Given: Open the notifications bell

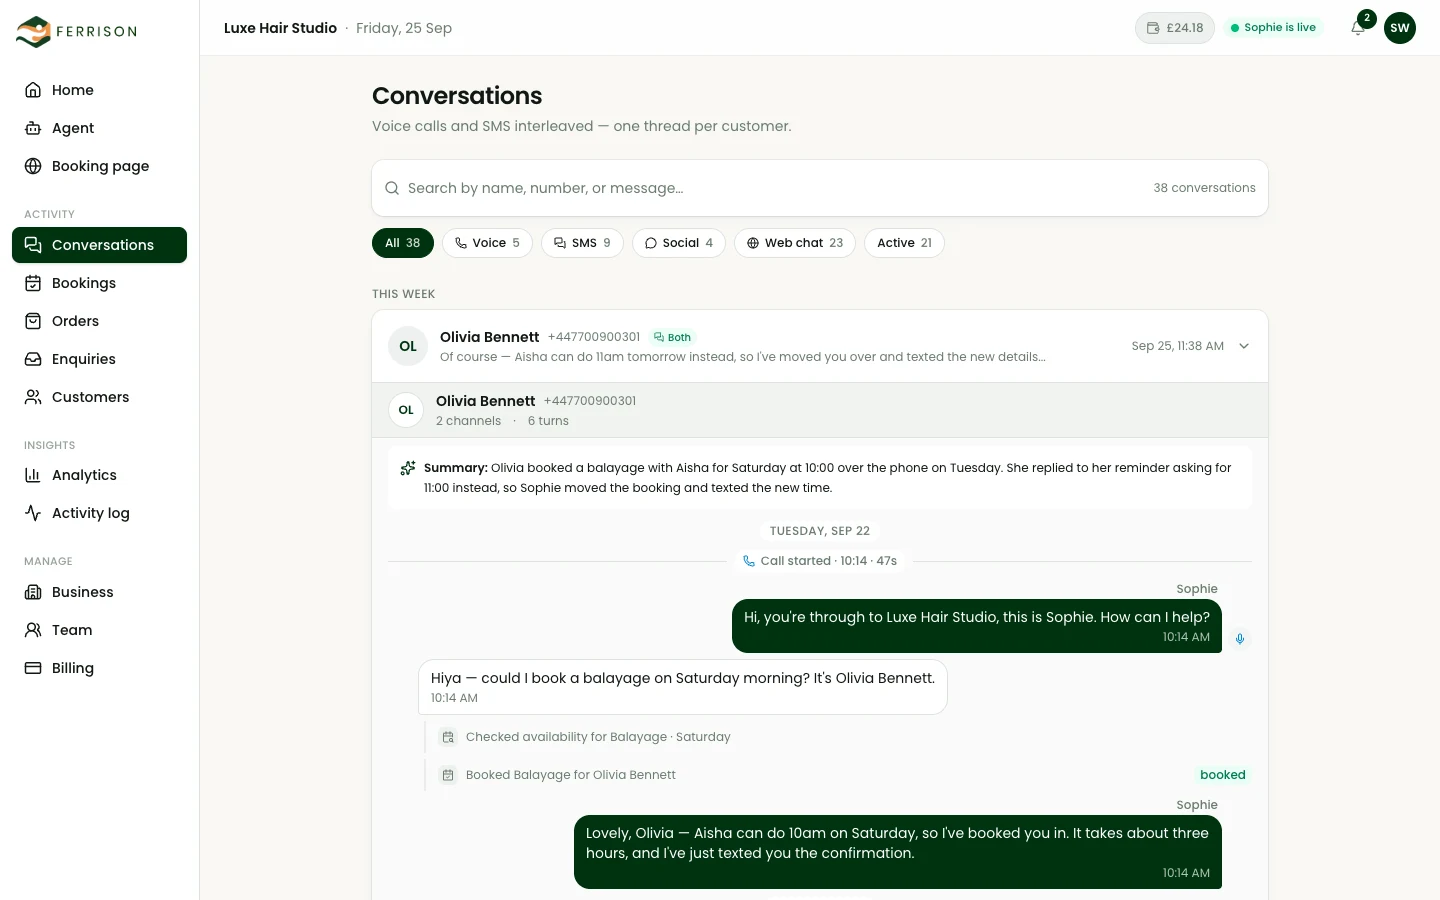Looking at the screenshot, I should (1358, 28).
